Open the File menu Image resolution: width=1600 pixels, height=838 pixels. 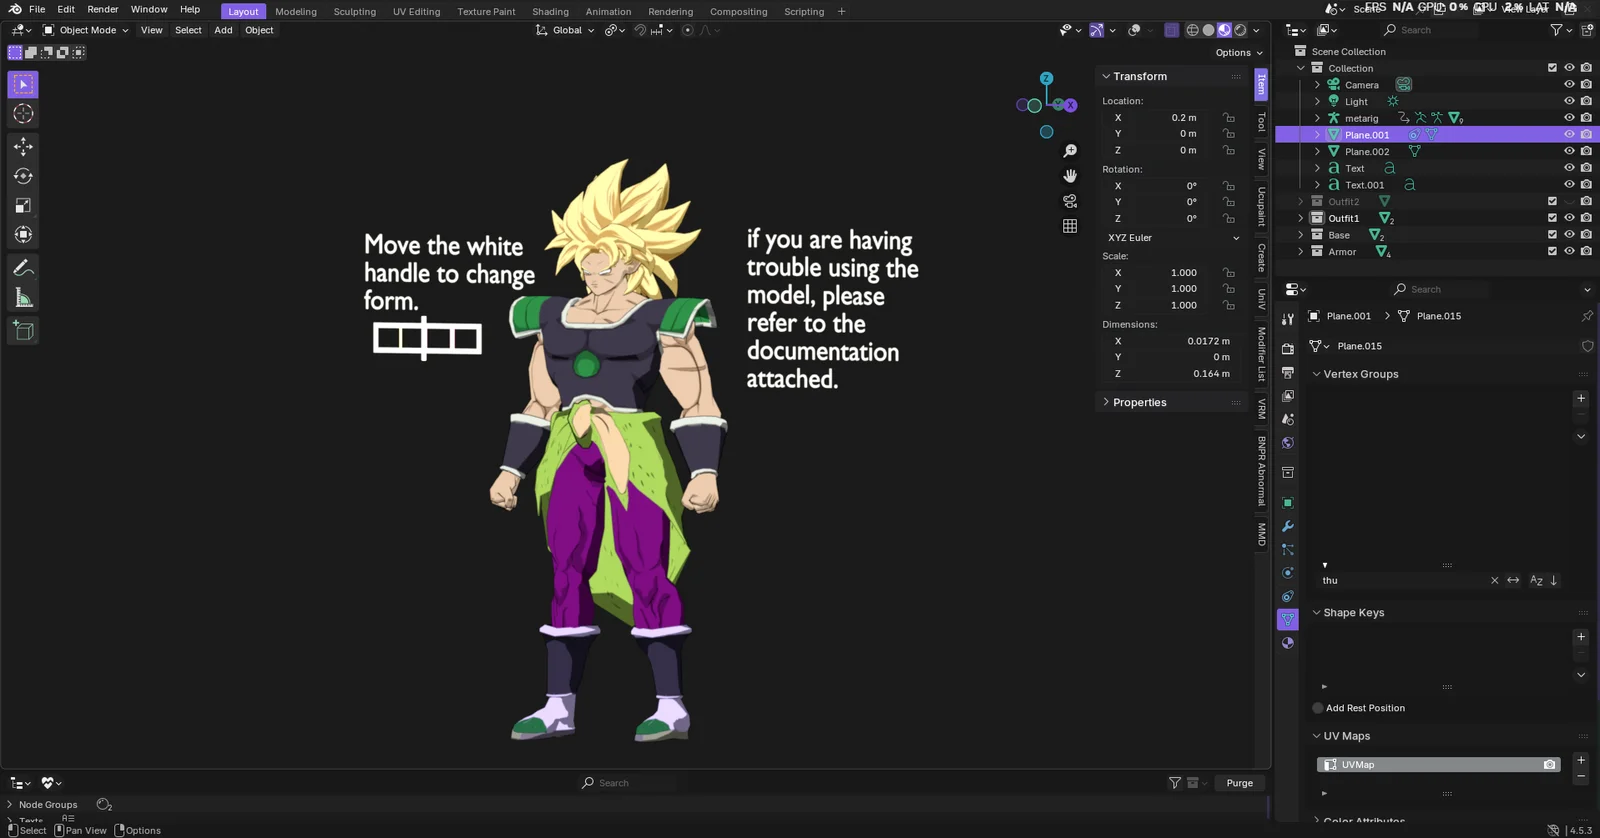coord(37,9)
